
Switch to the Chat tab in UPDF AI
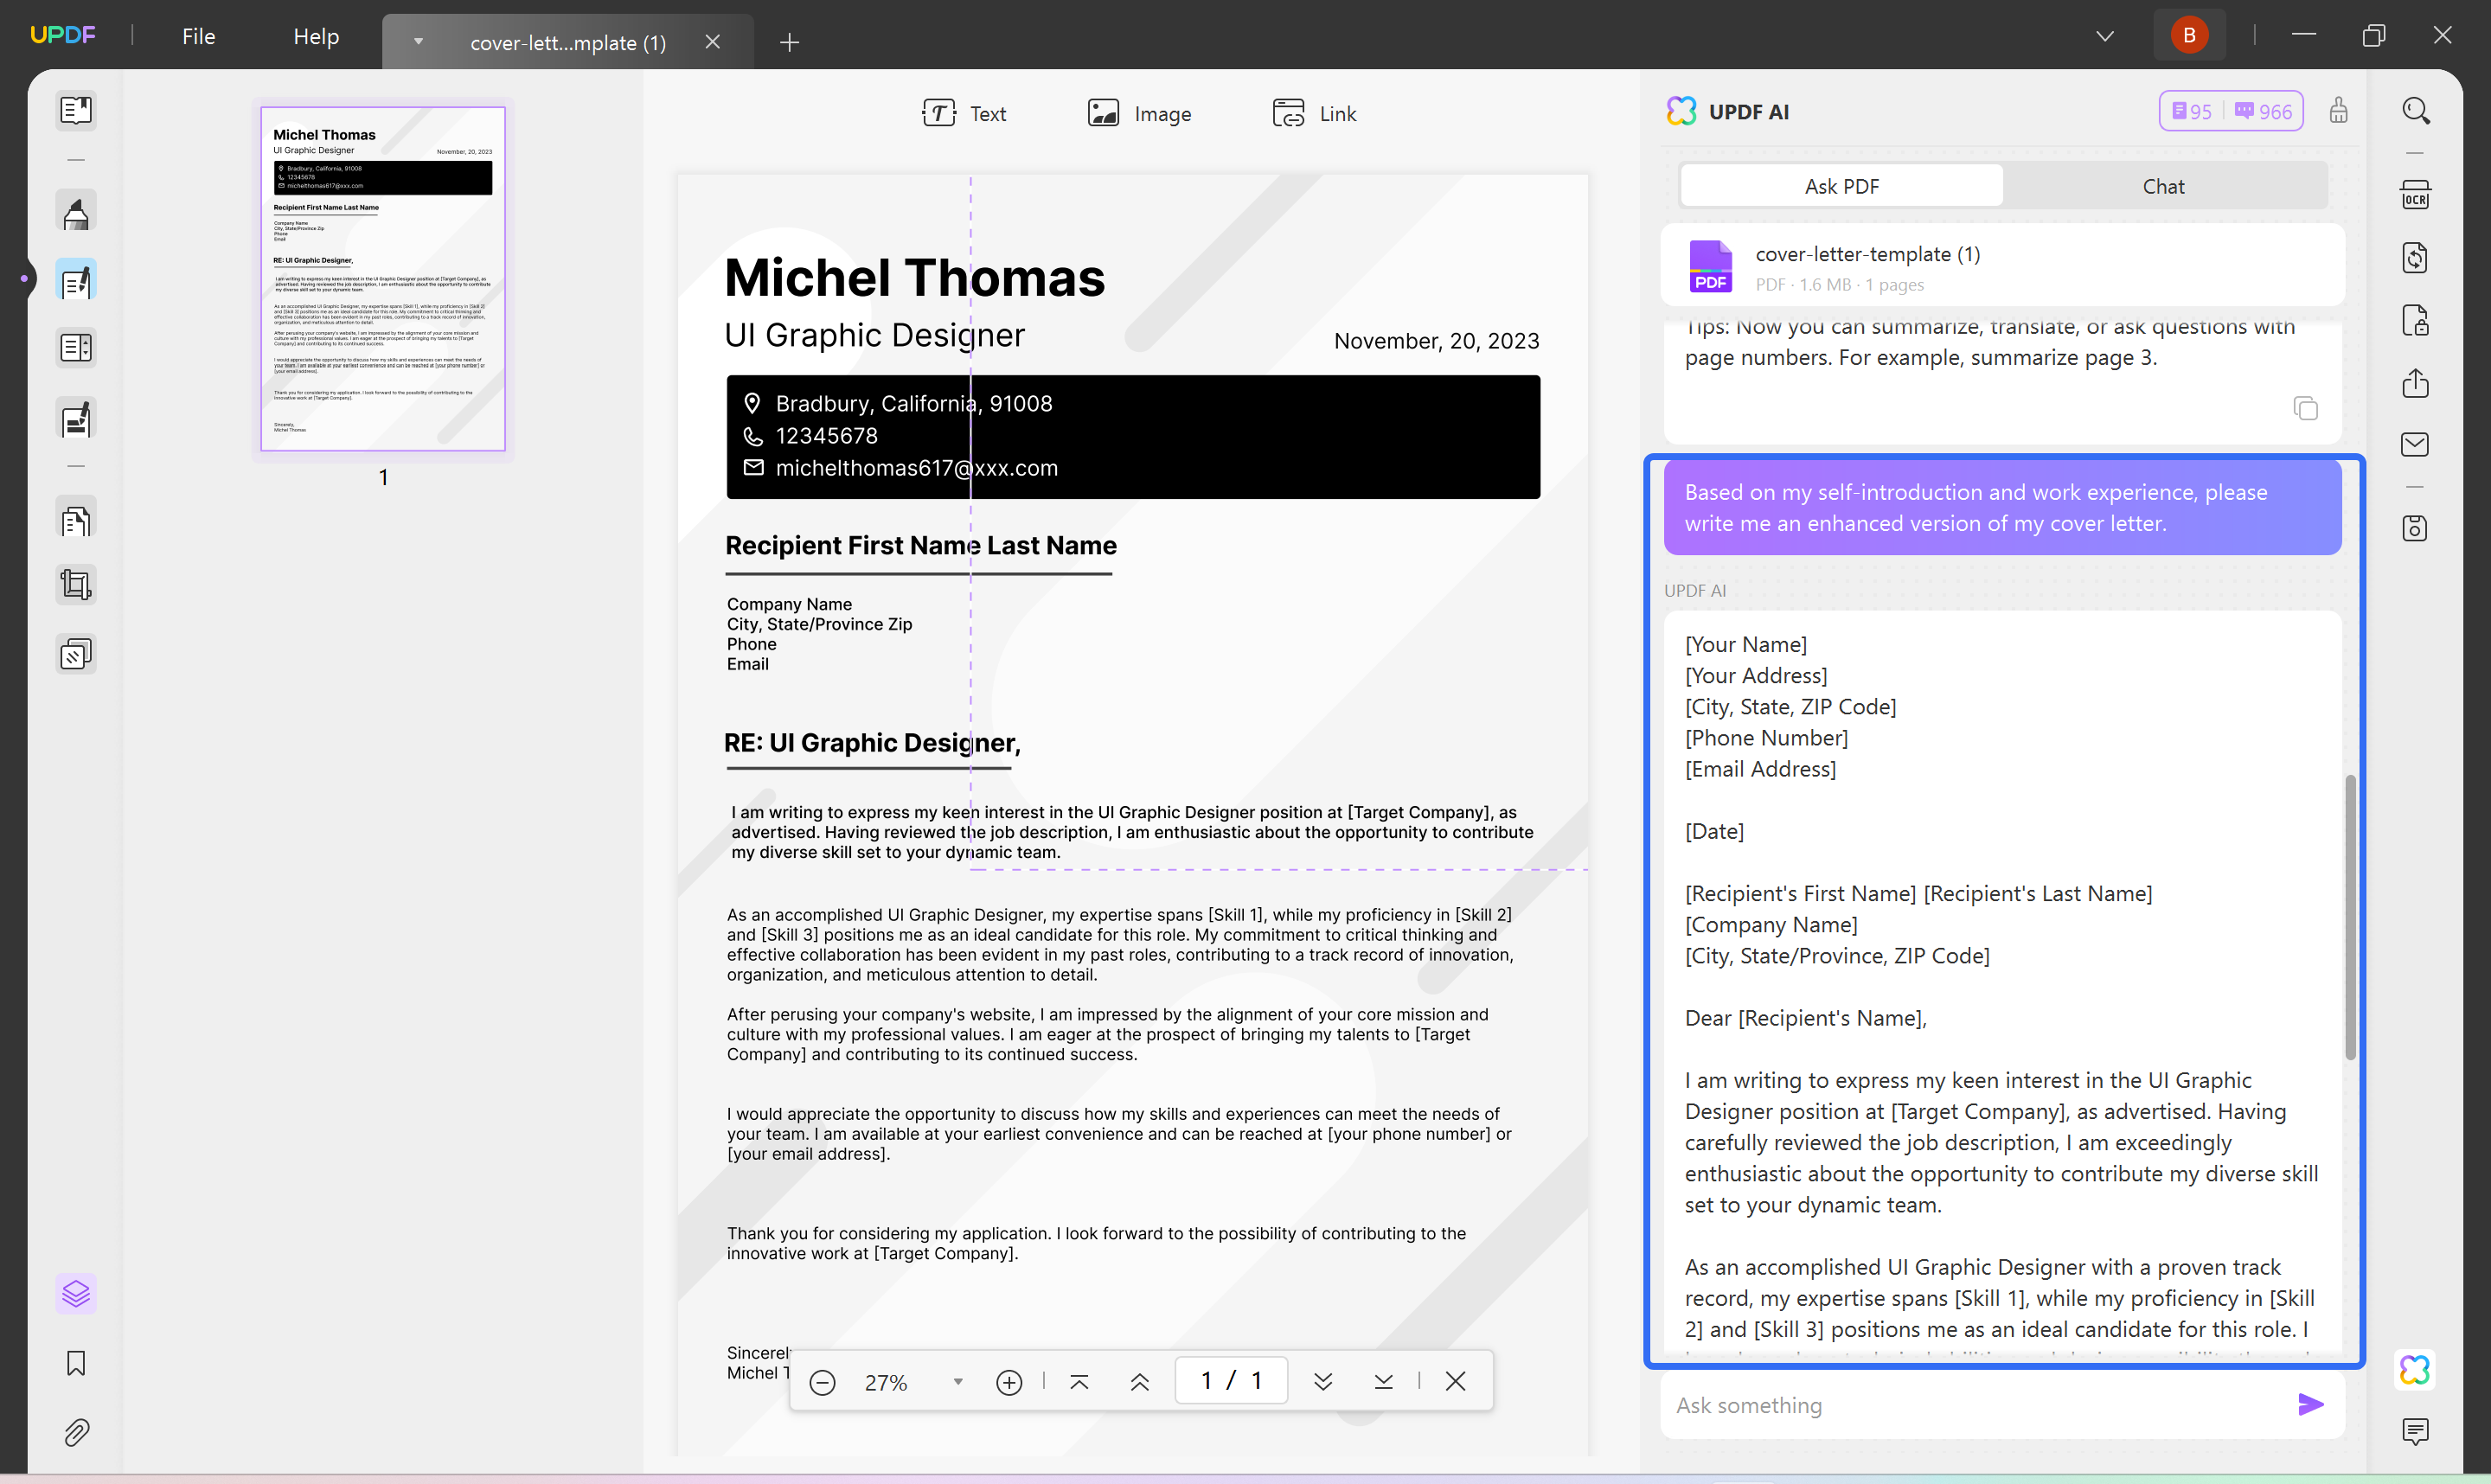point(2163,186)
